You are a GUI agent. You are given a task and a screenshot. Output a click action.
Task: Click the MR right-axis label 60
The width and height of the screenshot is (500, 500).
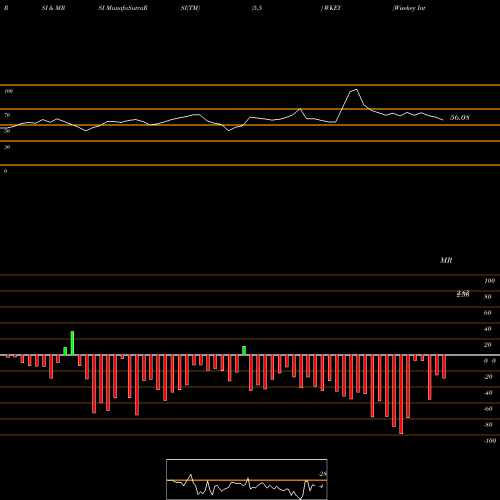pos(488,313)
